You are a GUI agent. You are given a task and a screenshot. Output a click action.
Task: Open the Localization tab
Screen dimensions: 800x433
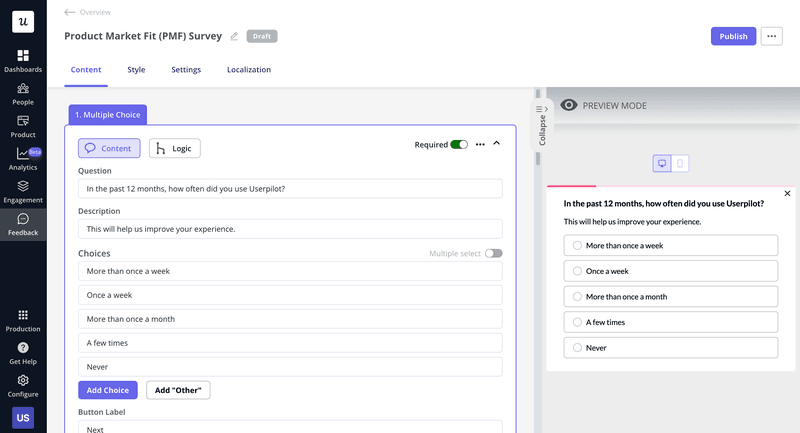pyautogui.click(x=249, y=70)
